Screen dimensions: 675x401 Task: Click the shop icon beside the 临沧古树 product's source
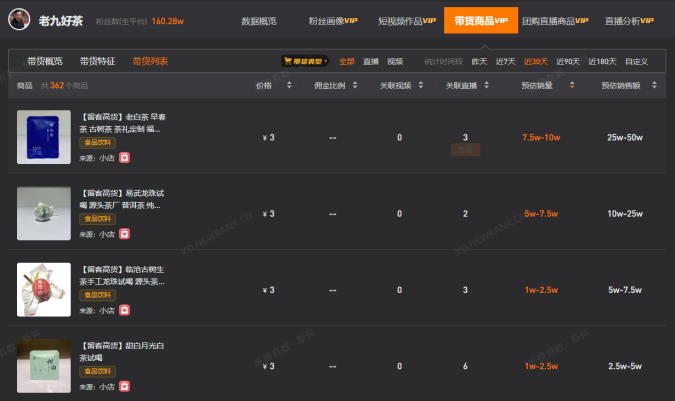click(x=124, y=310)
